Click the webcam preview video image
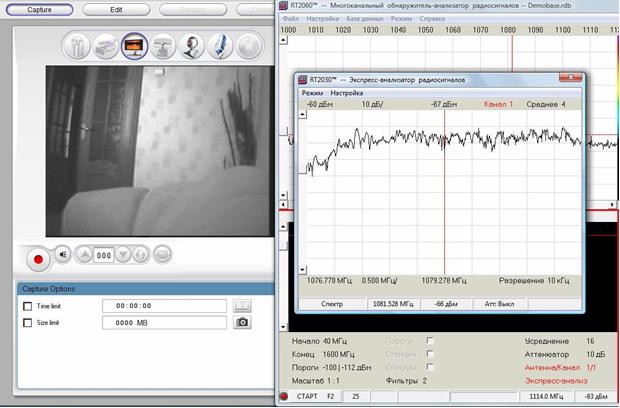This screenshot has height=408, width=620. click(x=160, y=151)
